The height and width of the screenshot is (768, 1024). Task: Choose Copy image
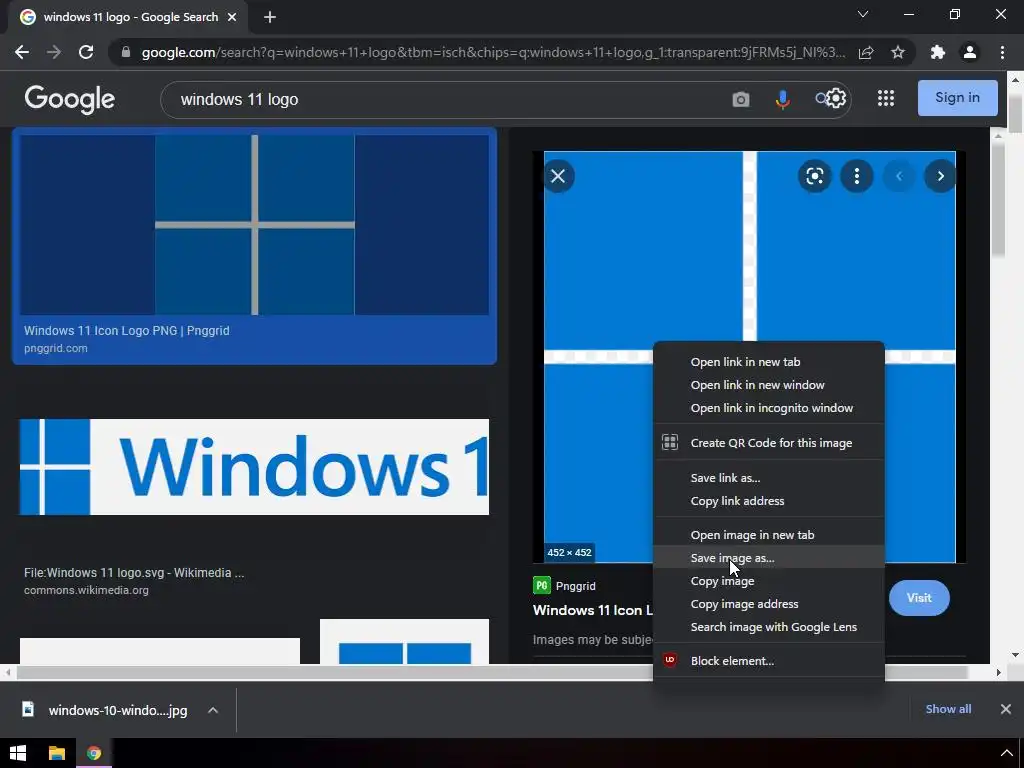(769, 581)
